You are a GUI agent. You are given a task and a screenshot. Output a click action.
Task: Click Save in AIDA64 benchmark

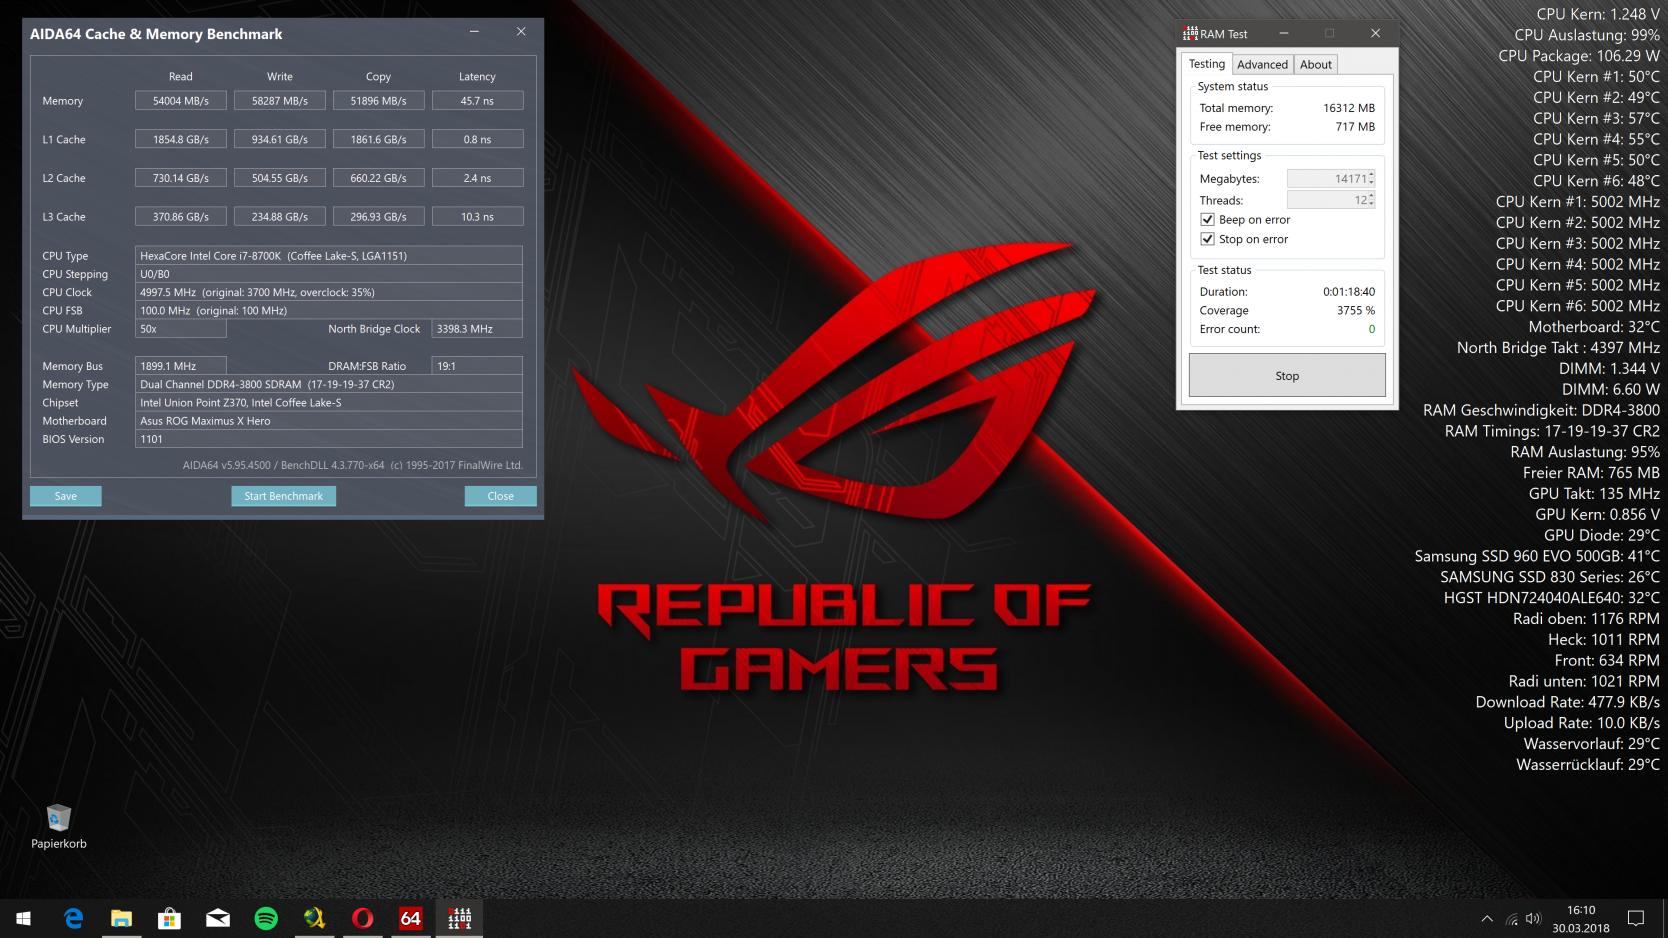(66, 496)
